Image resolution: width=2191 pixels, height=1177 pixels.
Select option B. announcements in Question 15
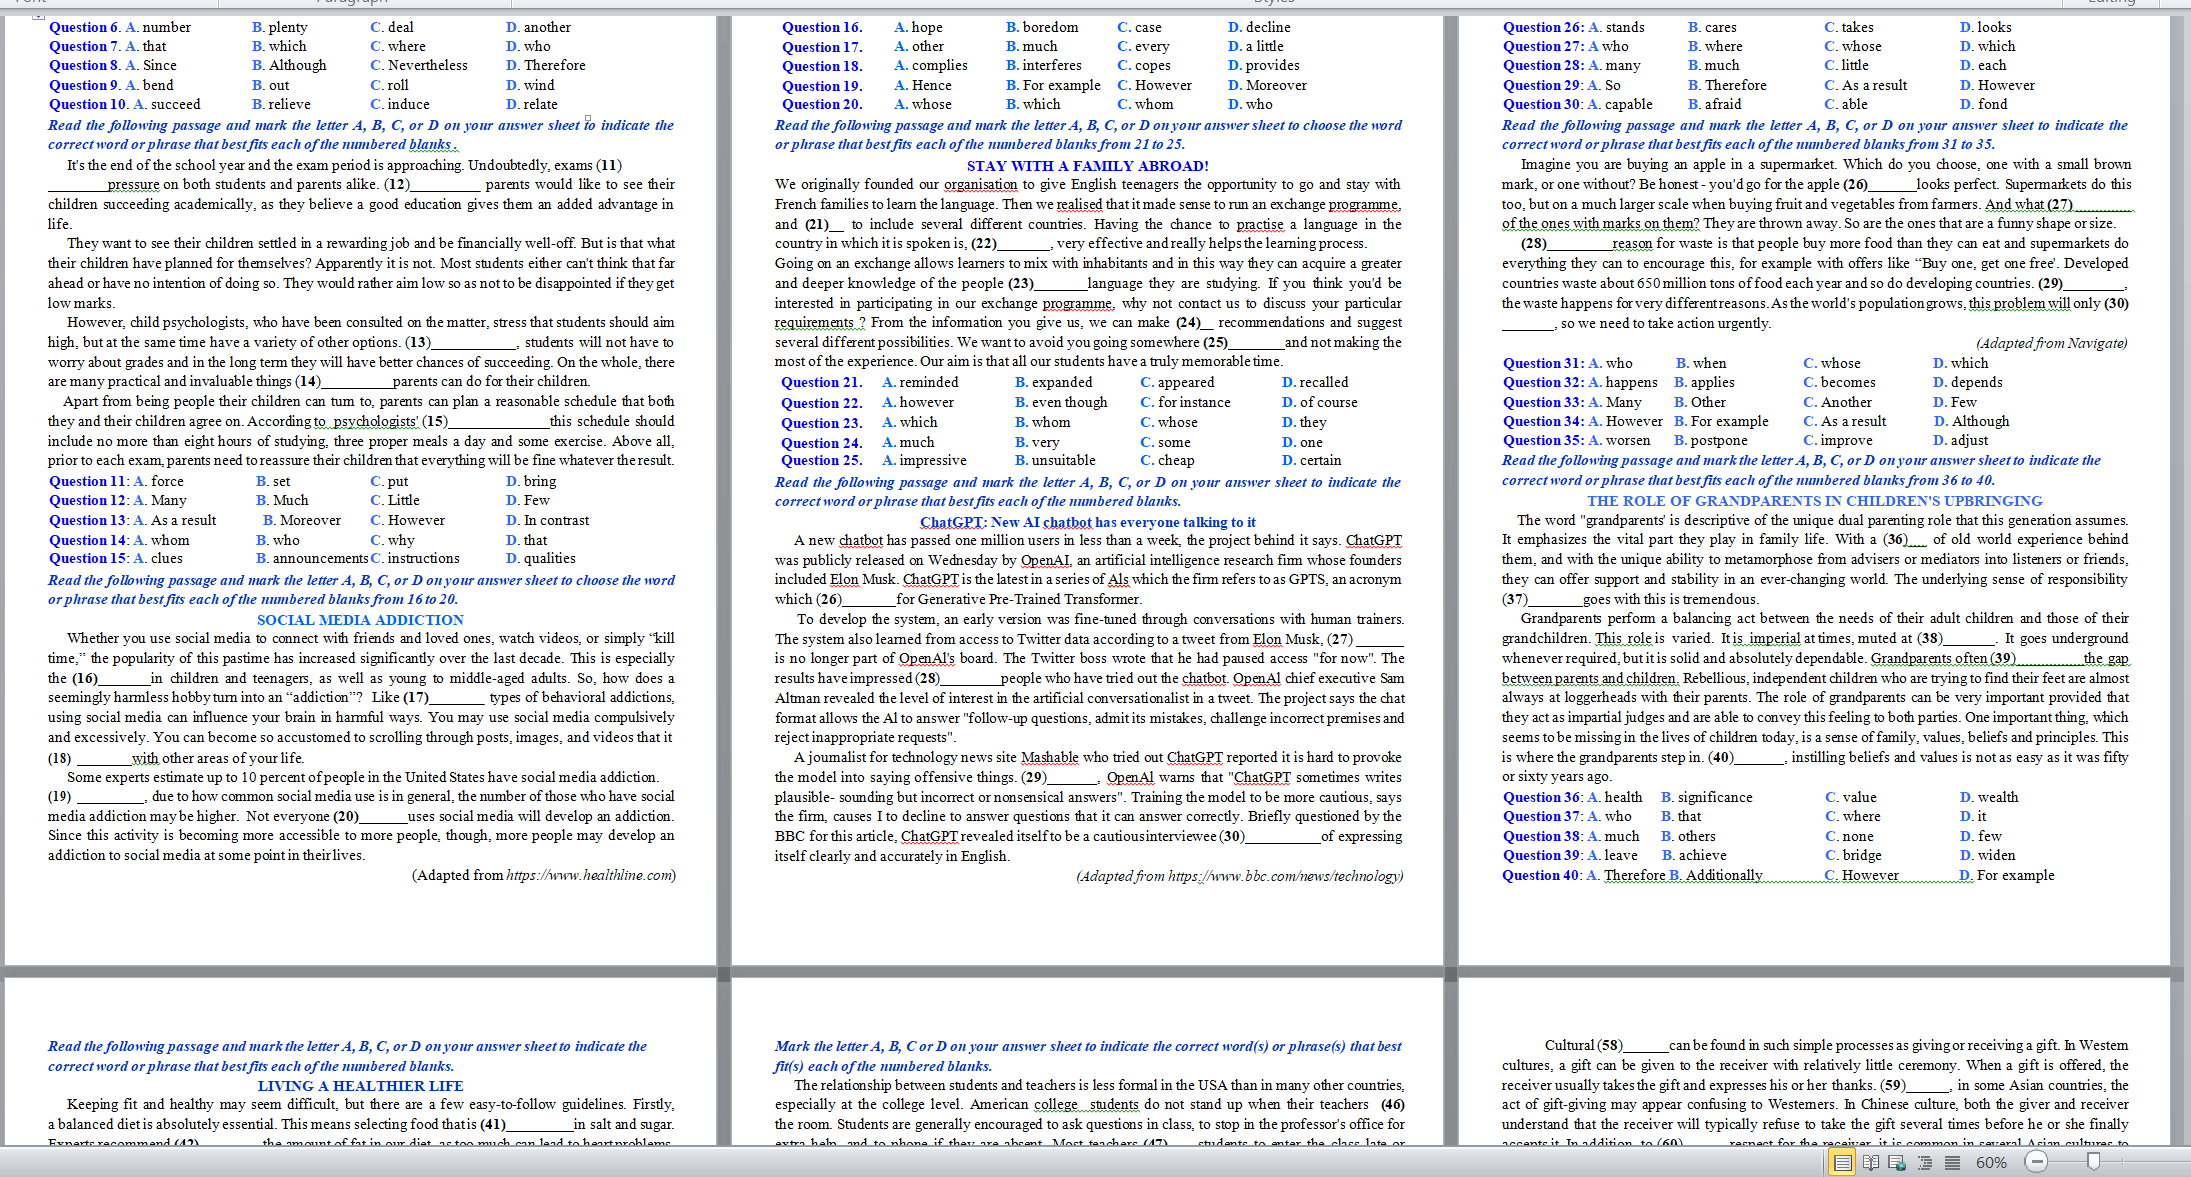click(x=312, y=558)
